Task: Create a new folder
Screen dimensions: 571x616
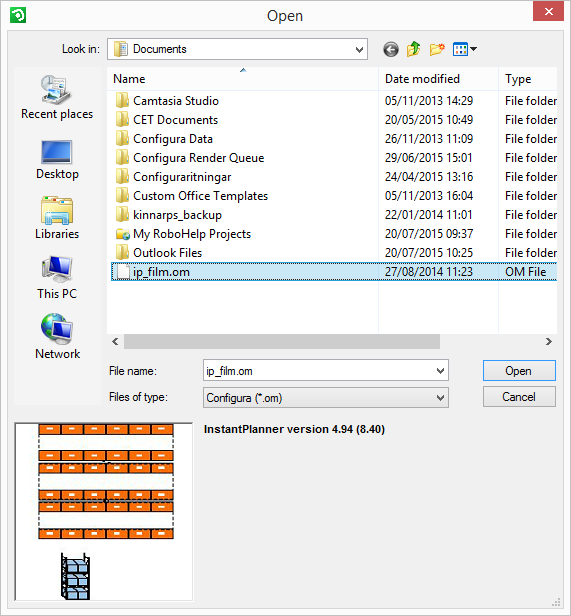Action: pyautogui.click(x=437, y=50)
